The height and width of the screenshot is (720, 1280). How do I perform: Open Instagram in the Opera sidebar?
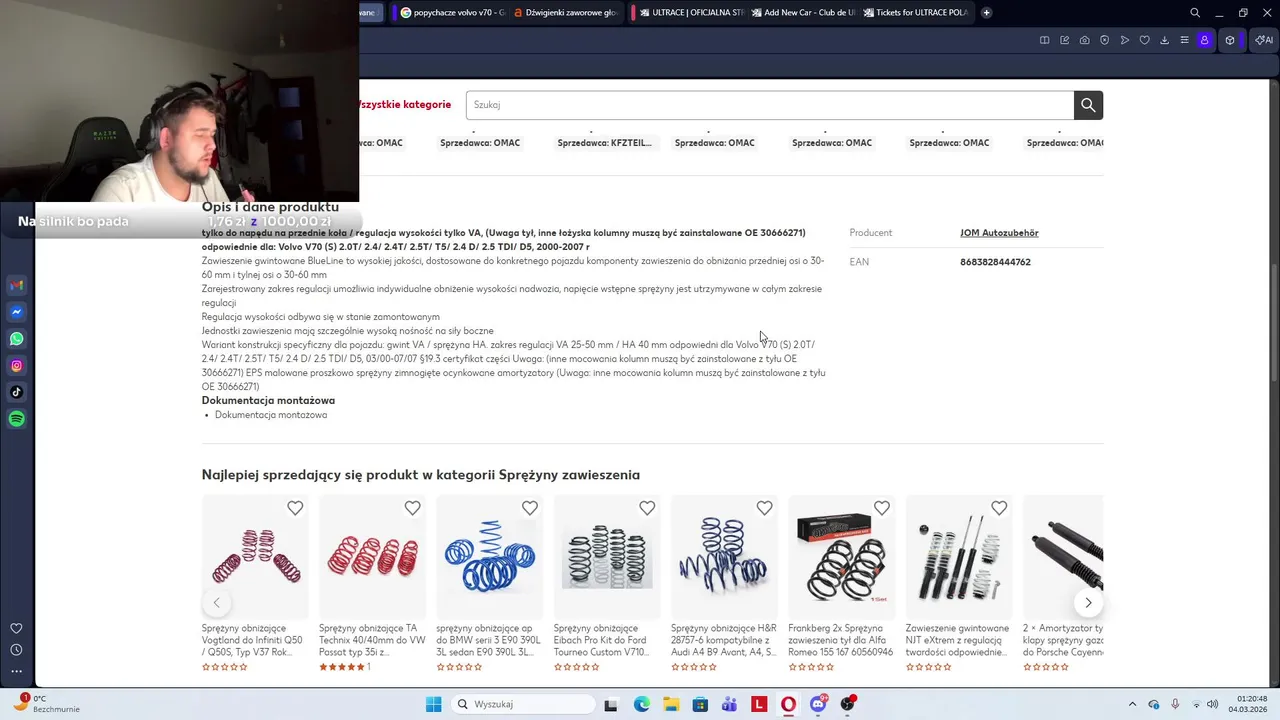coord(16,366)
